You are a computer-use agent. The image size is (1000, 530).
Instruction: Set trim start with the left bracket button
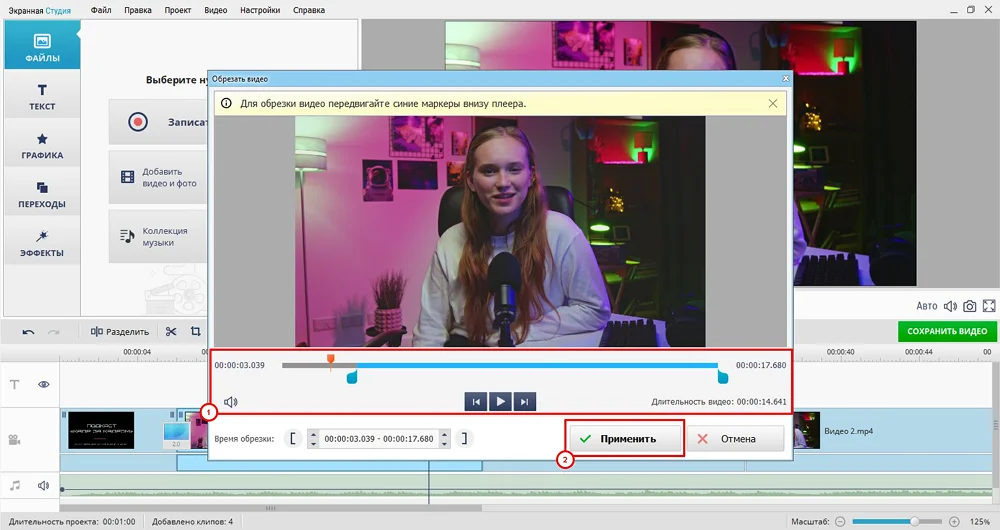(292, 439)
